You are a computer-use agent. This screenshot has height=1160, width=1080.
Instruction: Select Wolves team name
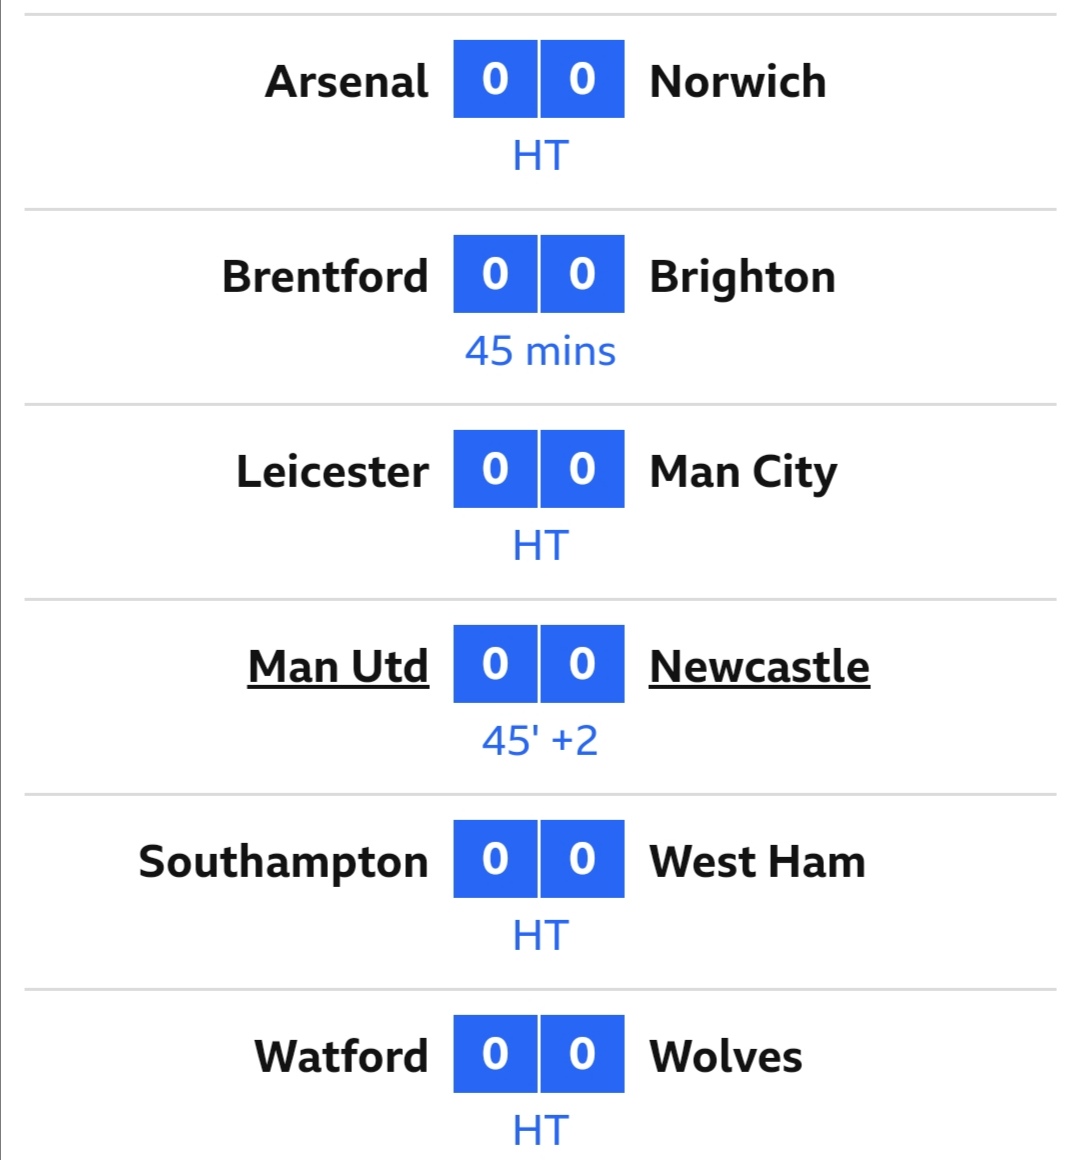pos(726,1056)
